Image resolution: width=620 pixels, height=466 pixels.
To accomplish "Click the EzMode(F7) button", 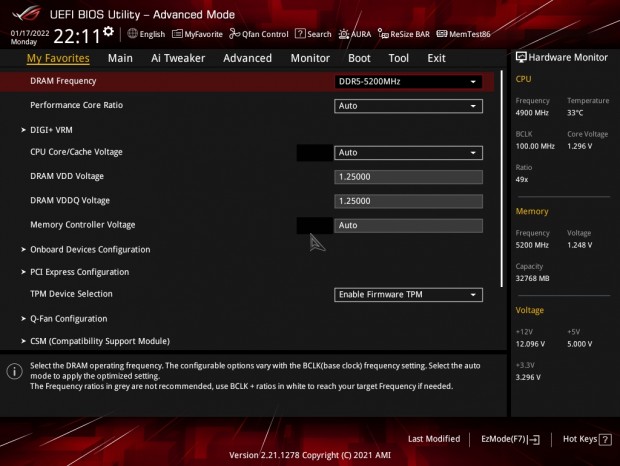I will [510, 439].
